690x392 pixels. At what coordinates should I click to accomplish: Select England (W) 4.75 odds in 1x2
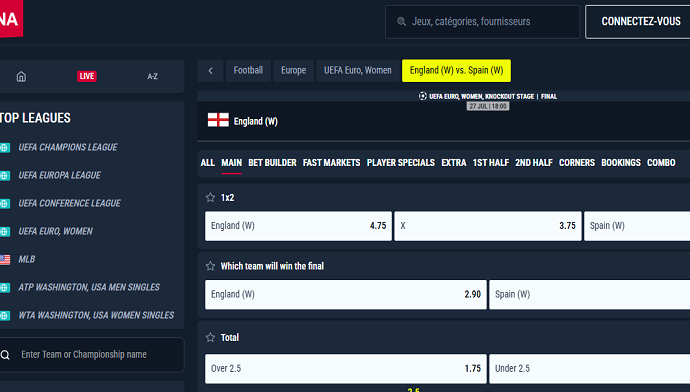click(298, 226)
